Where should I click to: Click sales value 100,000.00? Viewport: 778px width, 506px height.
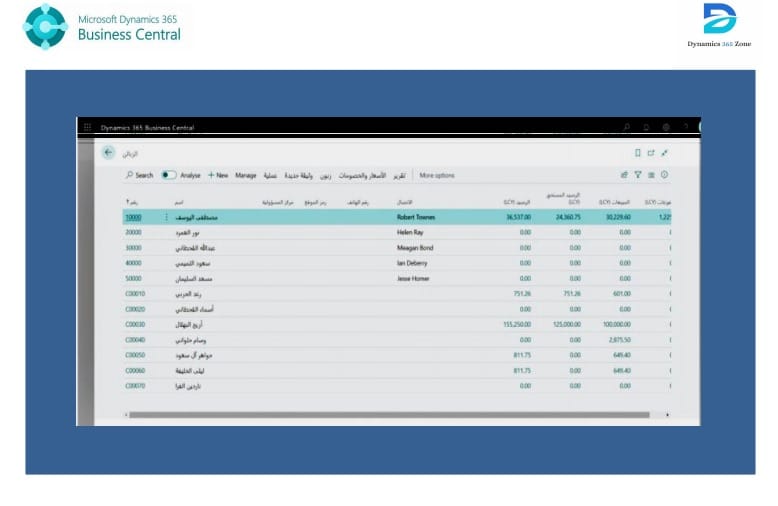tap(617, 324)
